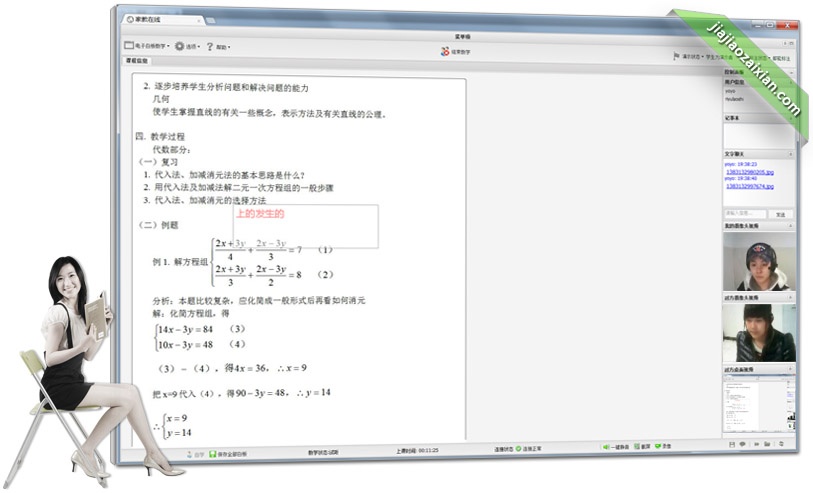Click the flag status icon in toolbar
The width and height of the screenshot is (813, 493).
pos(676,56)
